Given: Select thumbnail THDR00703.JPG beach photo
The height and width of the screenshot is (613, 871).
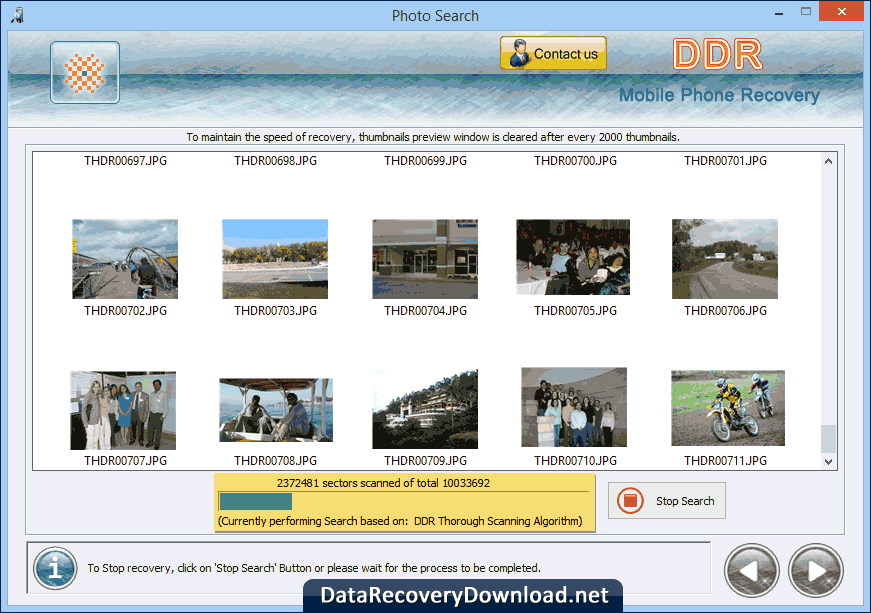Looking at the screenshot, I should point(275,259).
